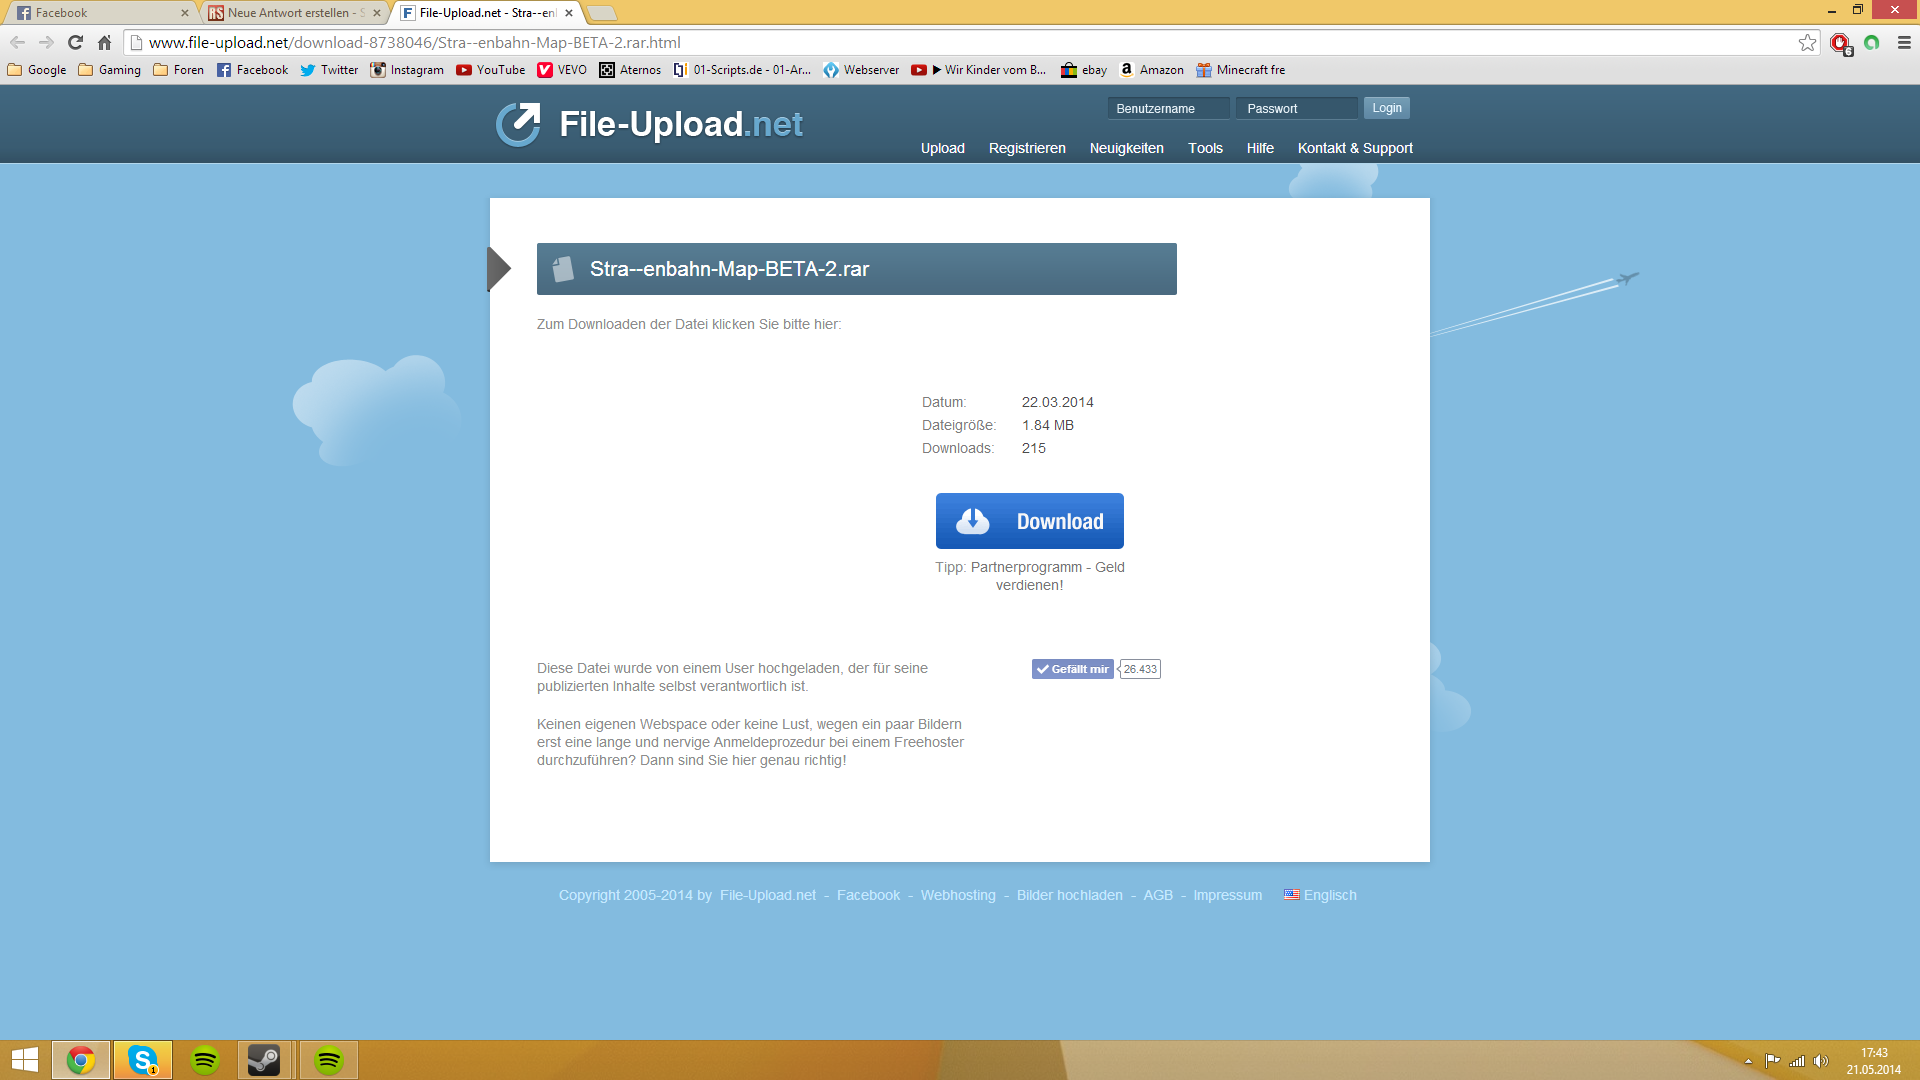Open the File-Upload.net footer link

point(767,895)
